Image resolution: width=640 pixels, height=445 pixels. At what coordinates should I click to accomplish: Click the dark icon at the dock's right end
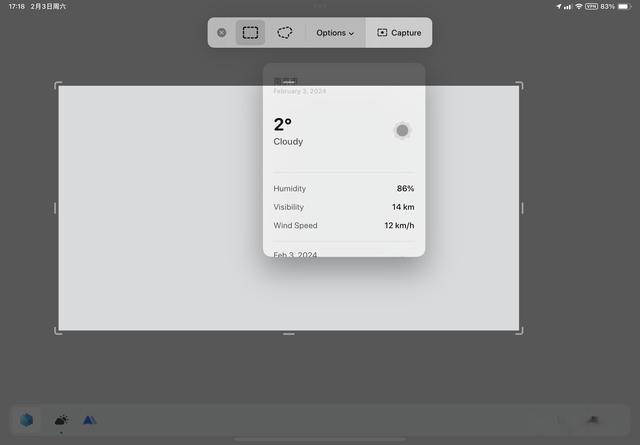tap(593, 420)
